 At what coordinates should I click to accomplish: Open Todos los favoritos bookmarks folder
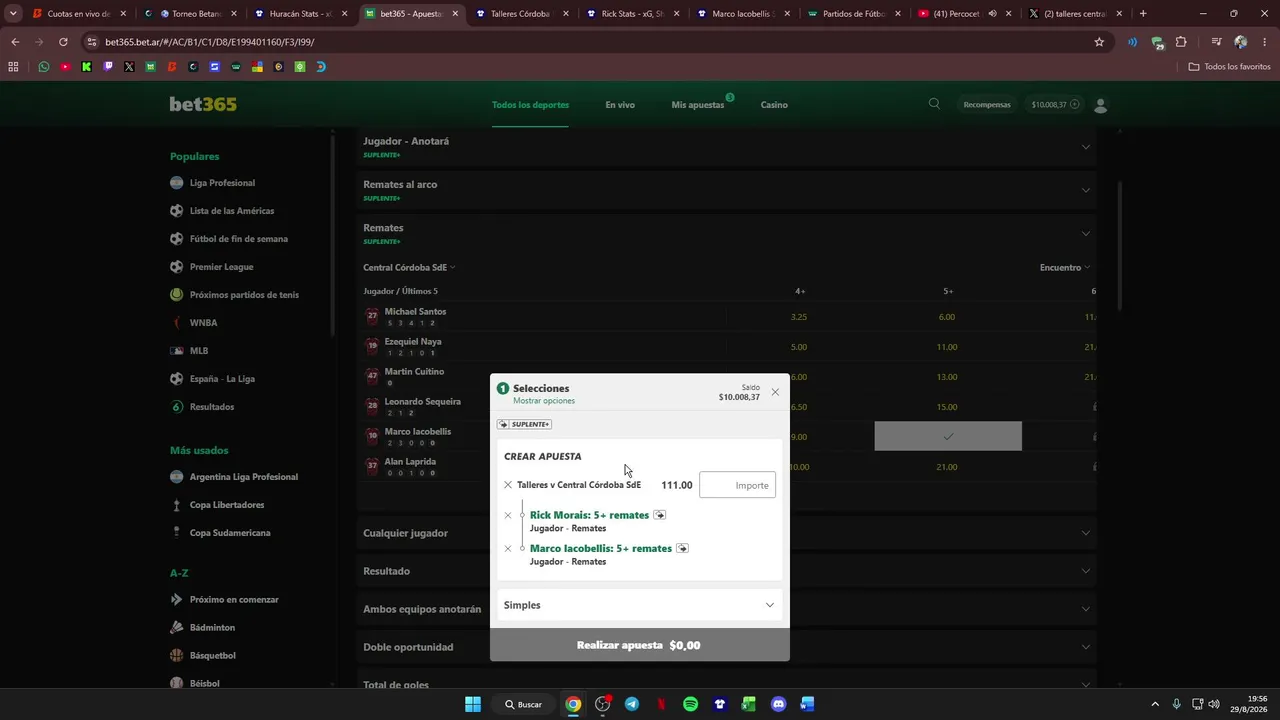1230,67
